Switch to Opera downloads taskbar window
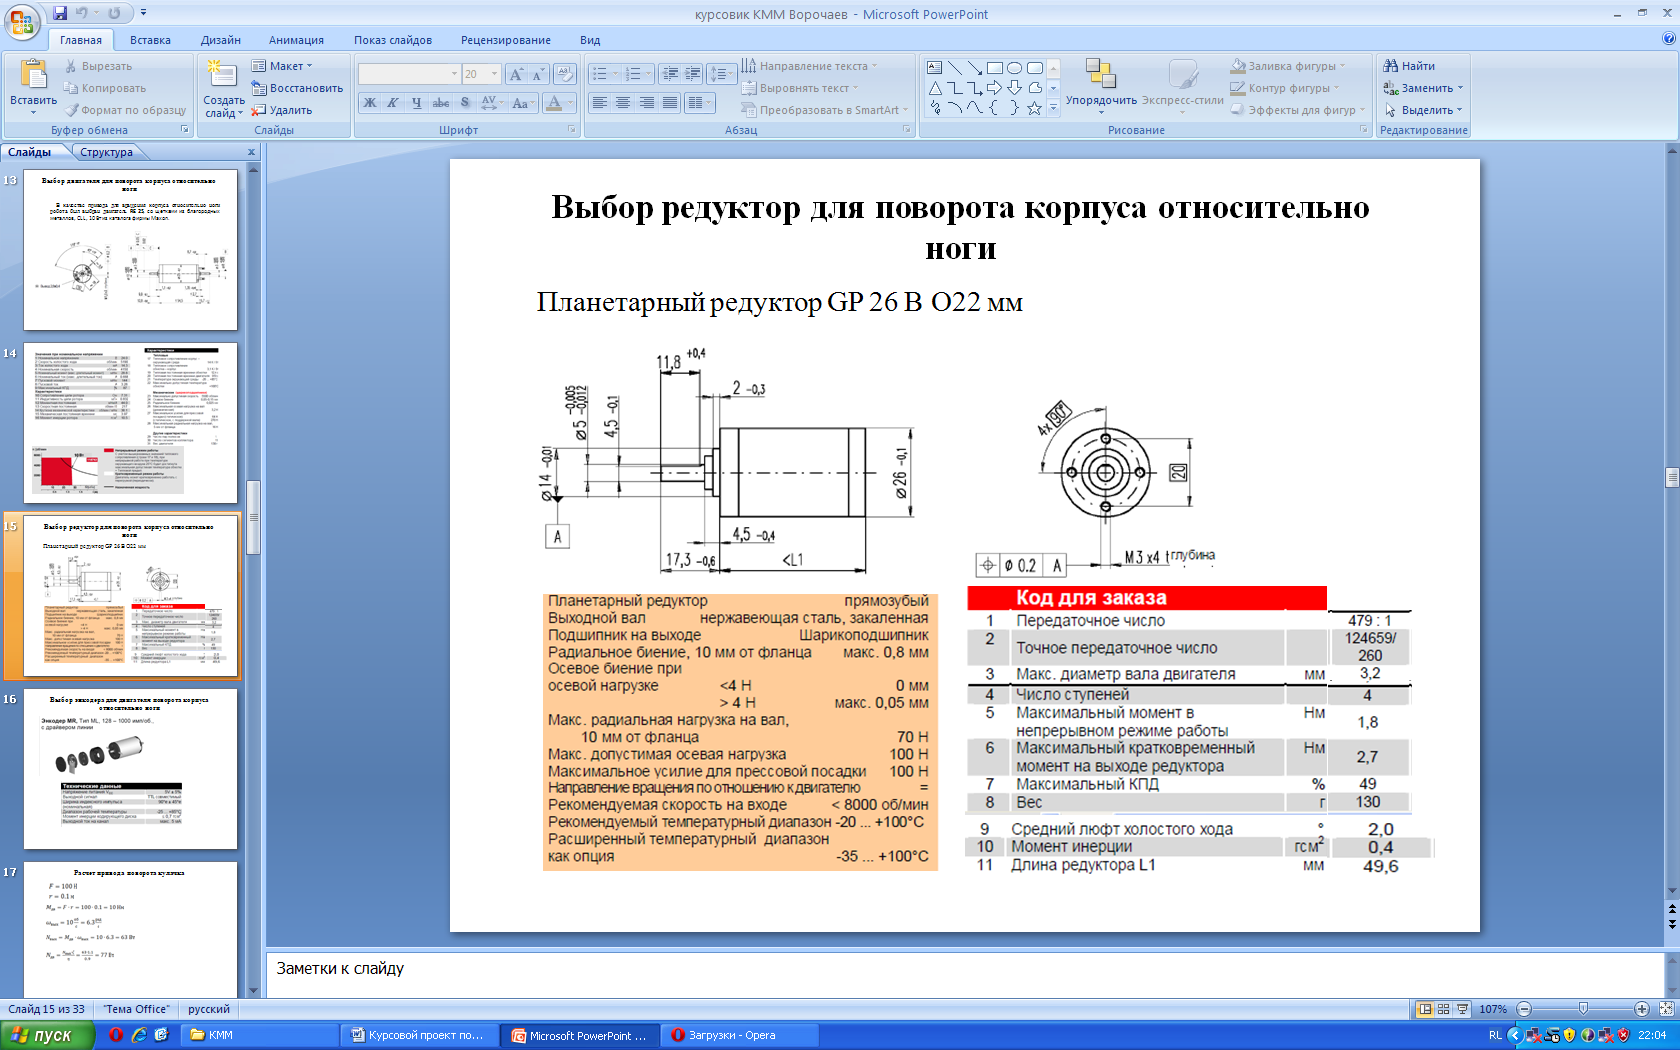Image resolution: width=1680 pixels, height=1050 pixels. click(739, 1035)
